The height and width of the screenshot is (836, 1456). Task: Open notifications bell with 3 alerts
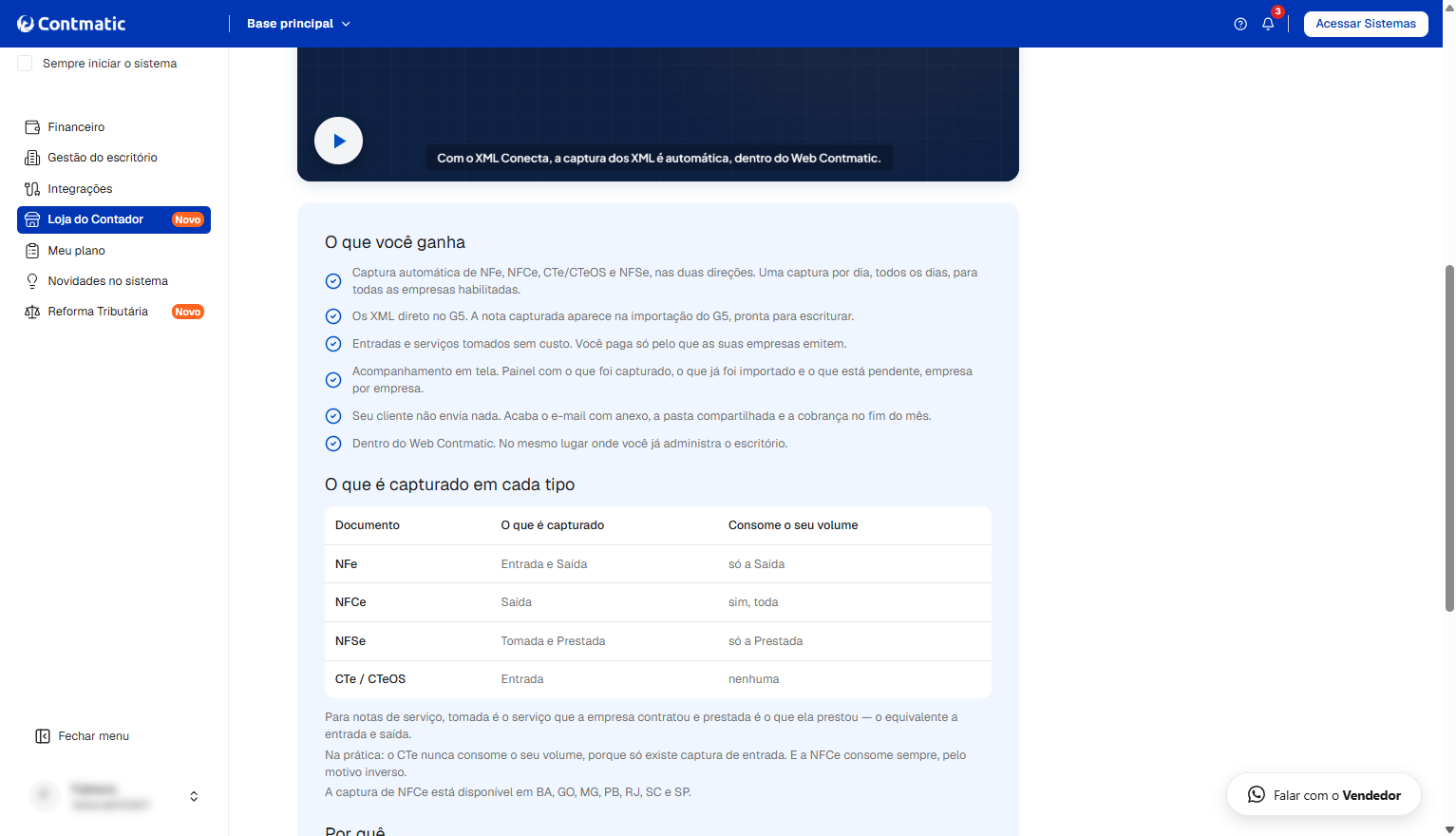[1268, 24]
